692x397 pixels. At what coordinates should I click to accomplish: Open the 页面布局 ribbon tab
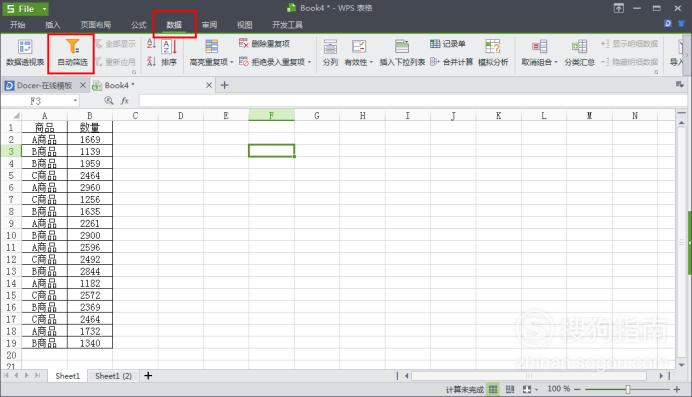(96, 25)
